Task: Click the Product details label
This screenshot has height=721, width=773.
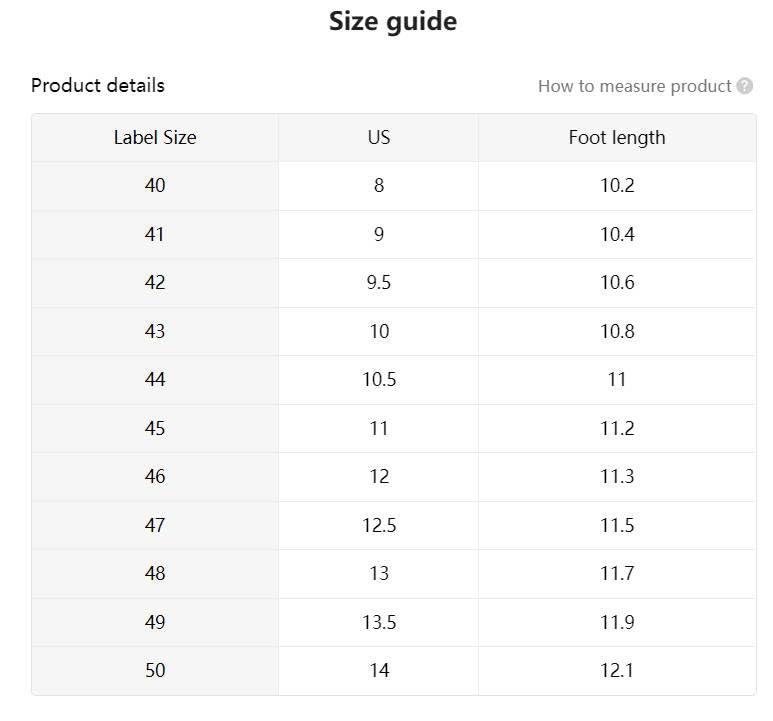Action: [98, 86]
